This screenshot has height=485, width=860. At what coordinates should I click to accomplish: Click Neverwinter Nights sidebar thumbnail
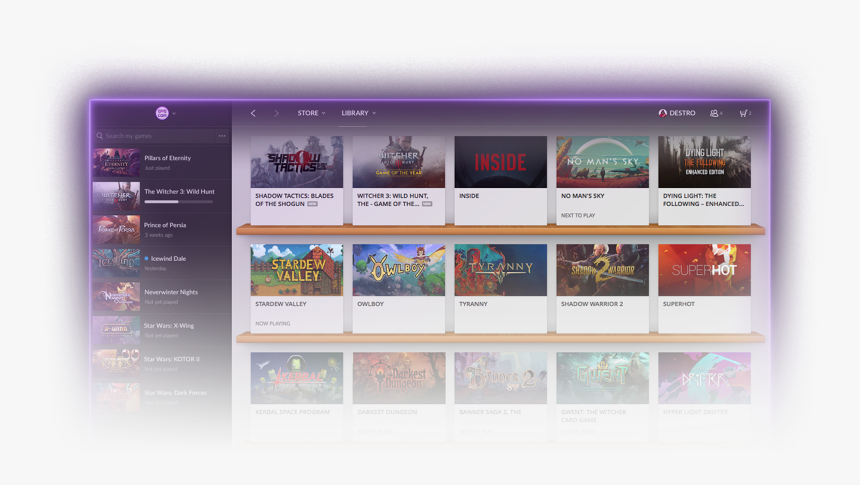116,296
